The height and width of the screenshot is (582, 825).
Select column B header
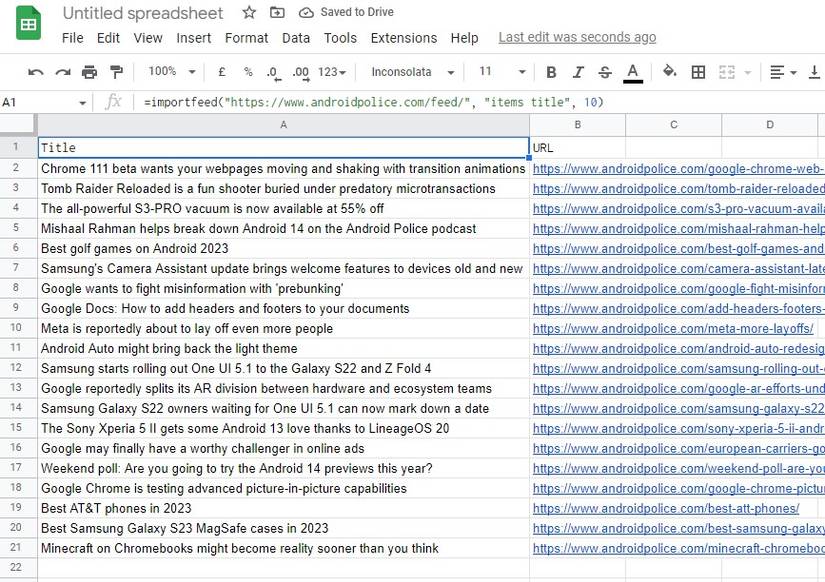pos(577,125)
